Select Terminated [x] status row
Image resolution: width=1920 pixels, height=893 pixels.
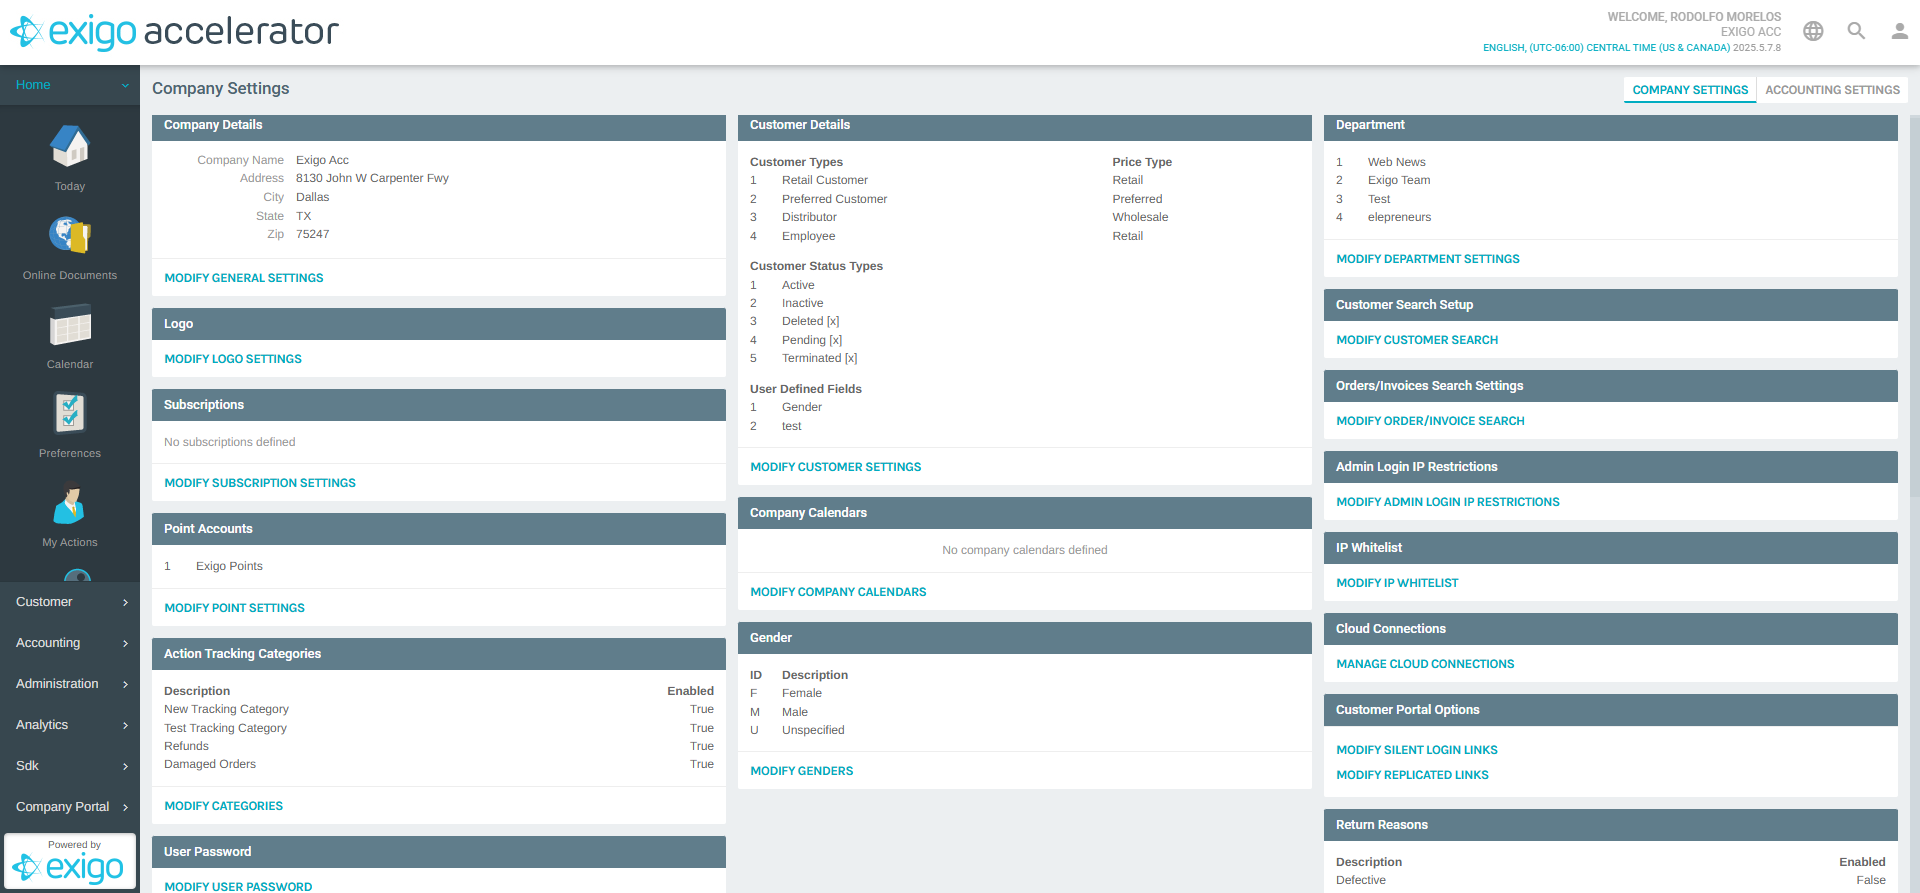(x=1024, y=358)
